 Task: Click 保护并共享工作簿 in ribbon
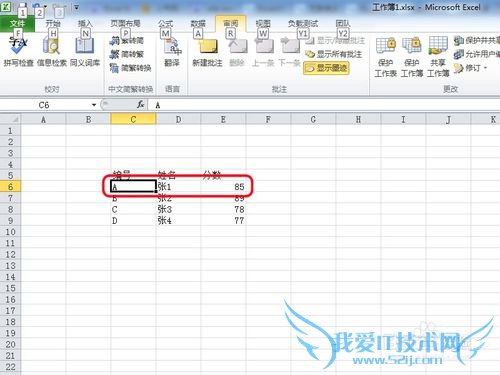[x=477, y=41]
